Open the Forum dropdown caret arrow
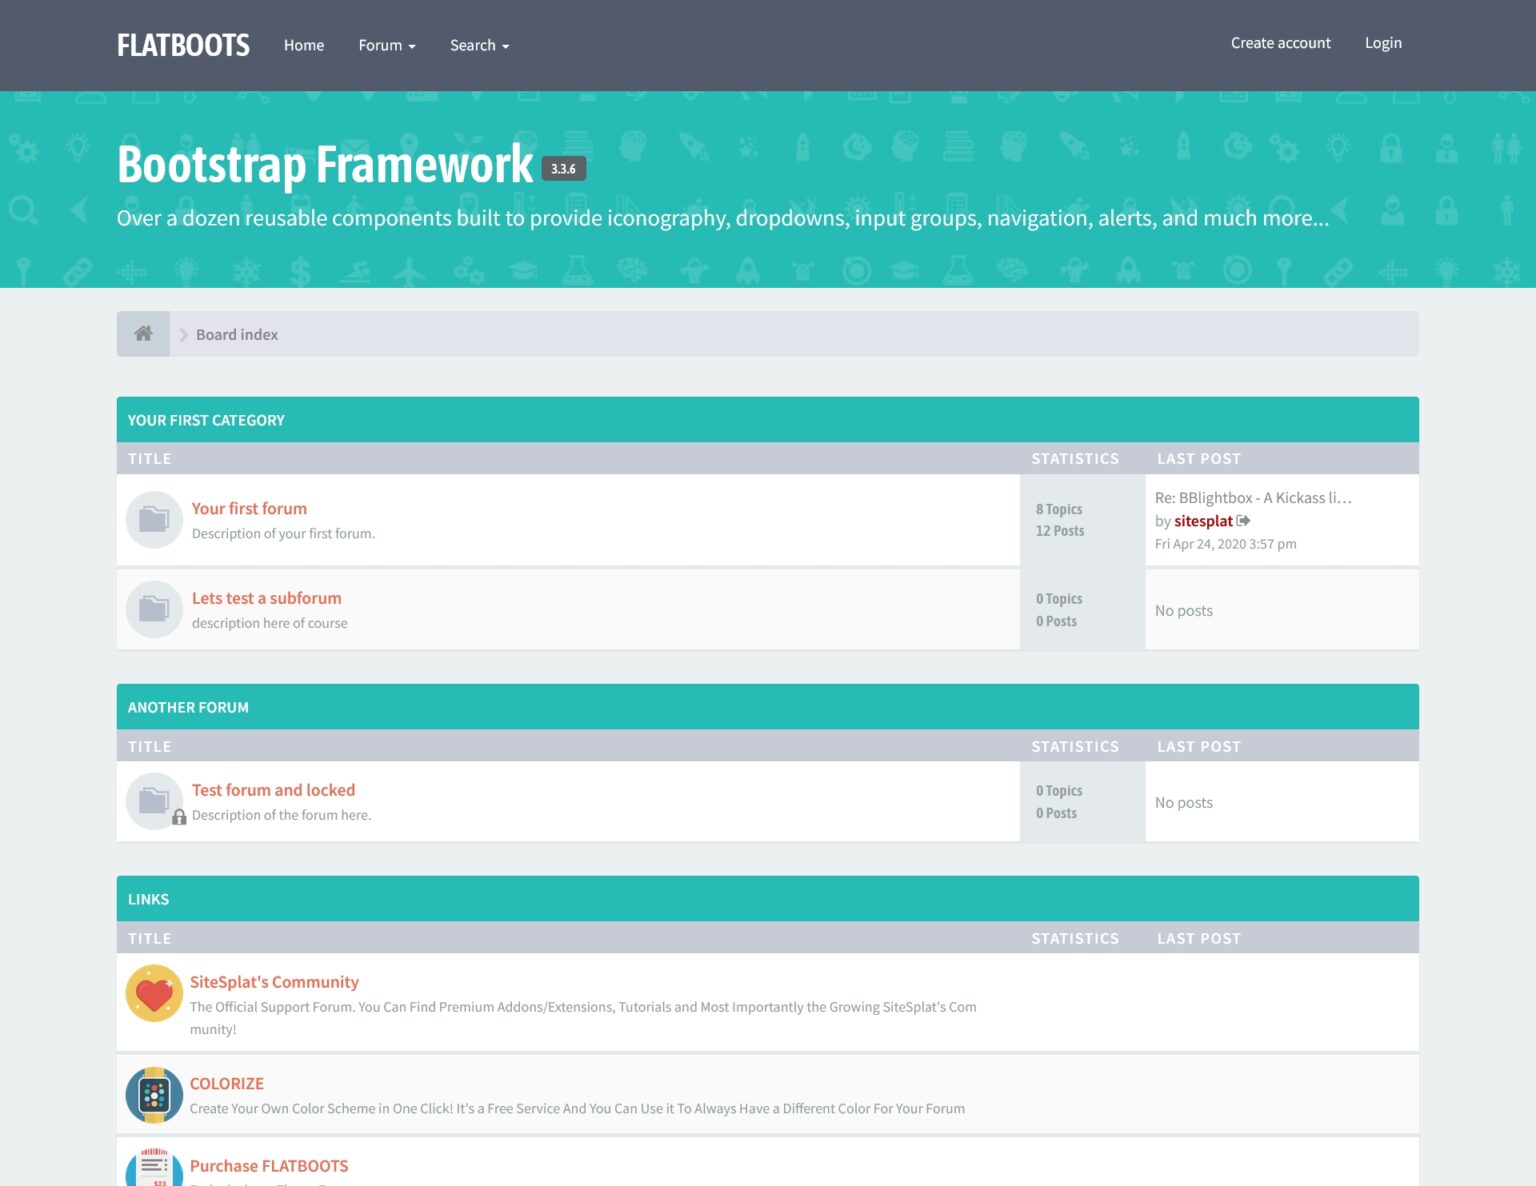This screenshot has width=1536, height=1186. 413,45
